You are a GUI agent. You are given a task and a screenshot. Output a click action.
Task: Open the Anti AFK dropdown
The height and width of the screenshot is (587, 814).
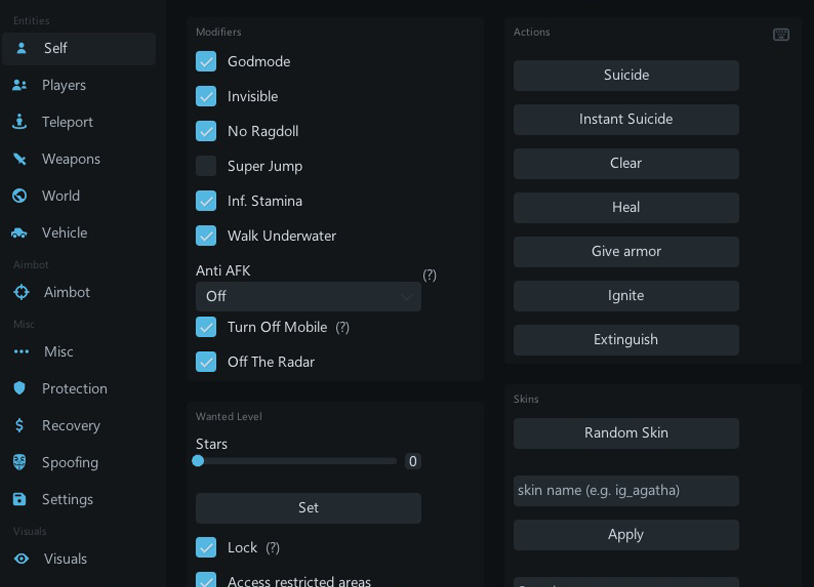click(x=308, y=296)
